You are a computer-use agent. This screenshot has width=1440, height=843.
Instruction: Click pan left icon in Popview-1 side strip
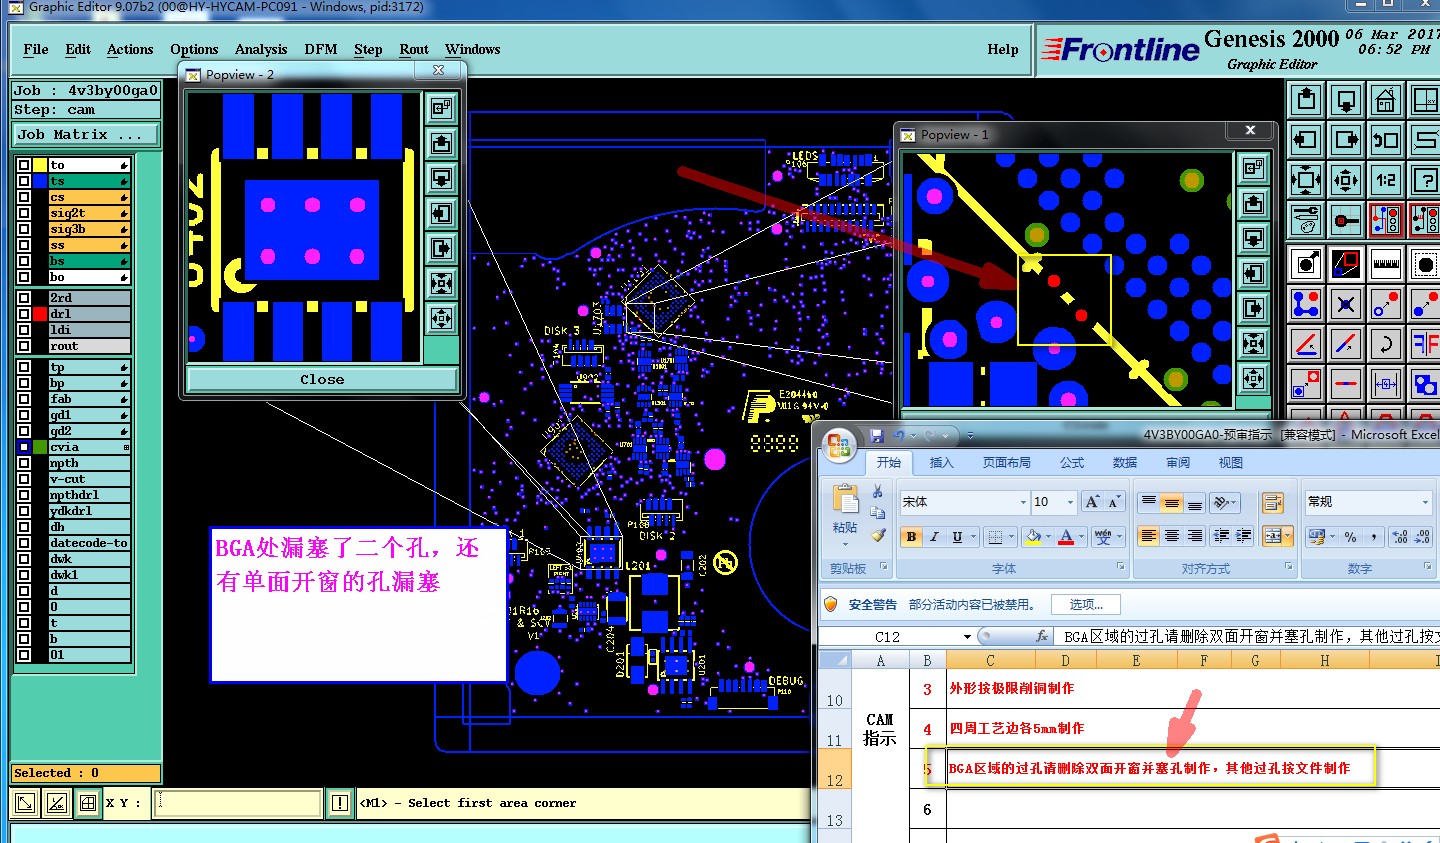[1254, 274]
